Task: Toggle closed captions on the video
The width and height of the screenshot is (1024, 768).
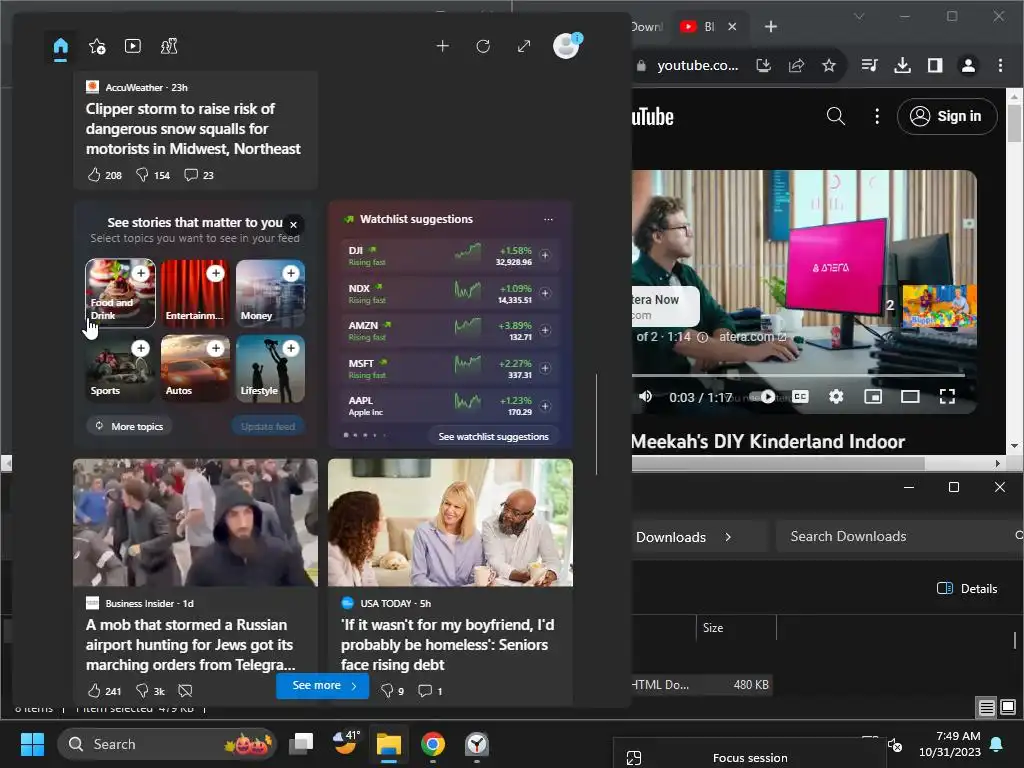Action: 801,396
